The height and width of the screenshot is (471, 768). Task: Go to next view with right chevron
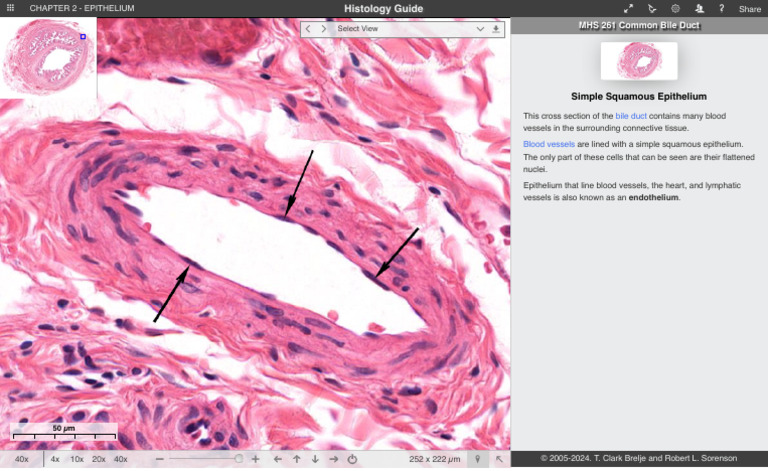click(324, 29)
